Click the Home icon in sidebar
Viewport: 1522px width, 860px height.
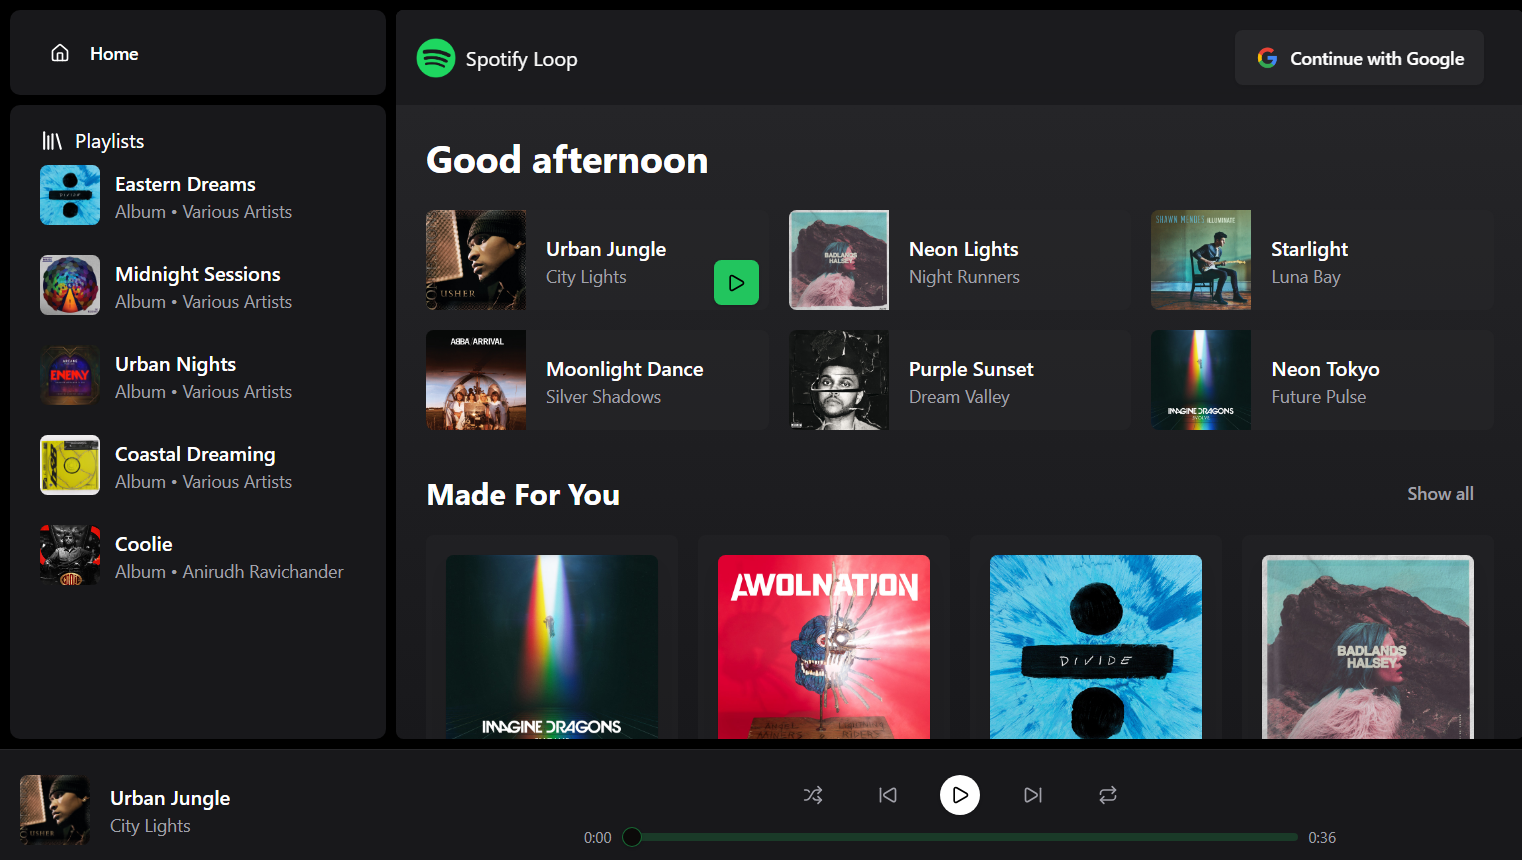(60, 53)
